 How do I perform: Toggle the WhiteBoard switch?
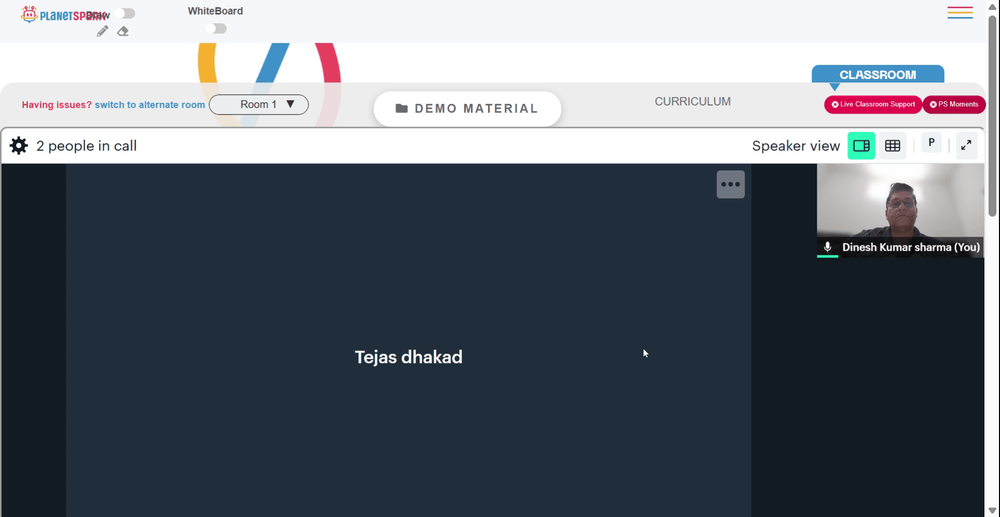coord(216,29)
